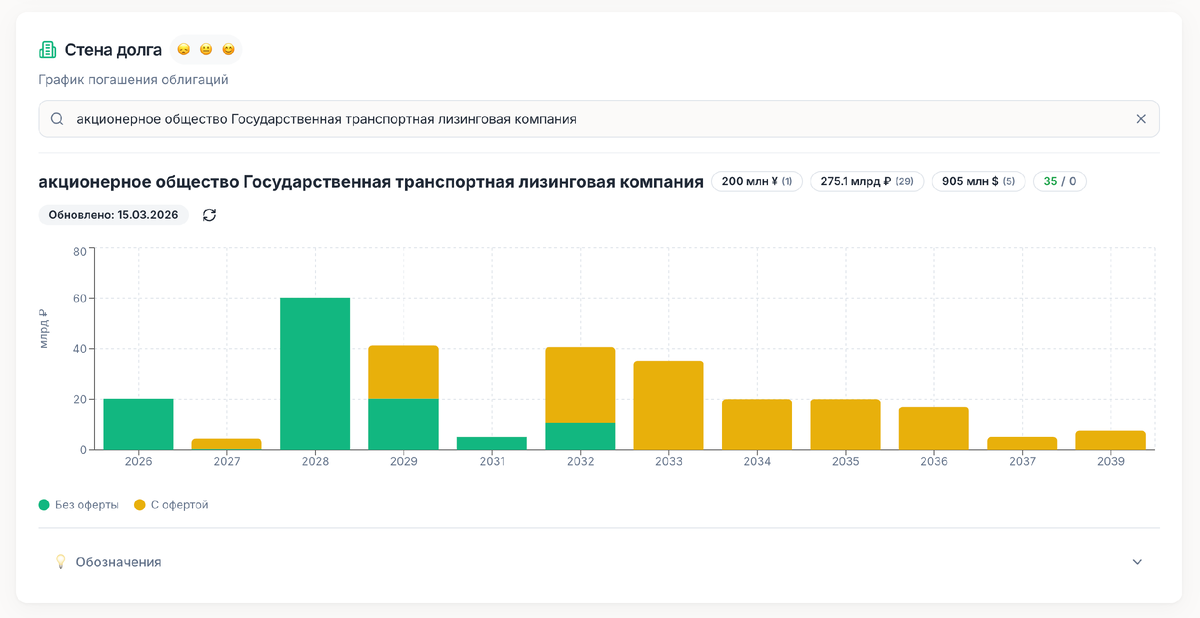
Task: Select the green segment of 2032 bar
Action: tap(580, 436)
